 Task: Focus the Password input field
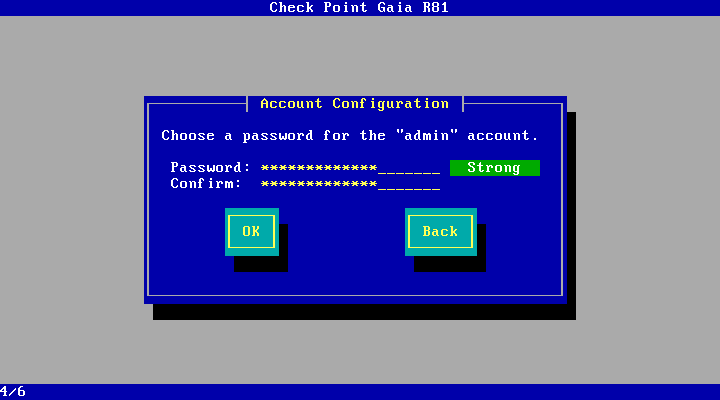click(350, 168)
